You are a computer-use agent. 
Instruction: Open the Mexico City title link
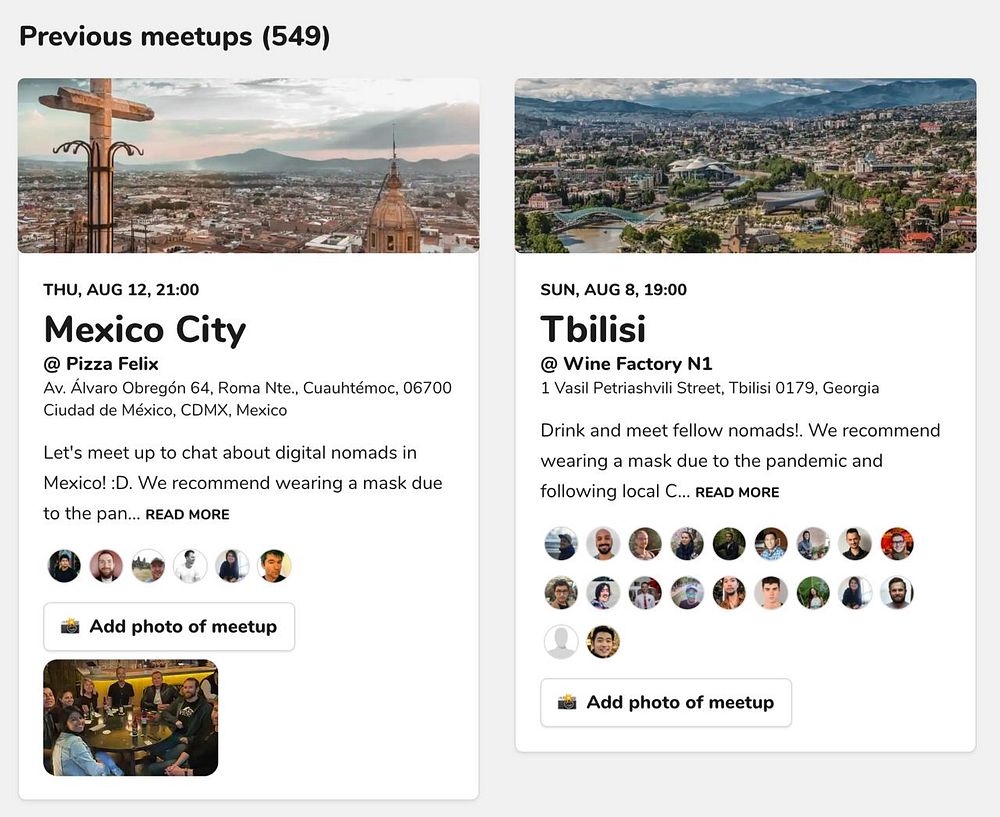point(145,330)
